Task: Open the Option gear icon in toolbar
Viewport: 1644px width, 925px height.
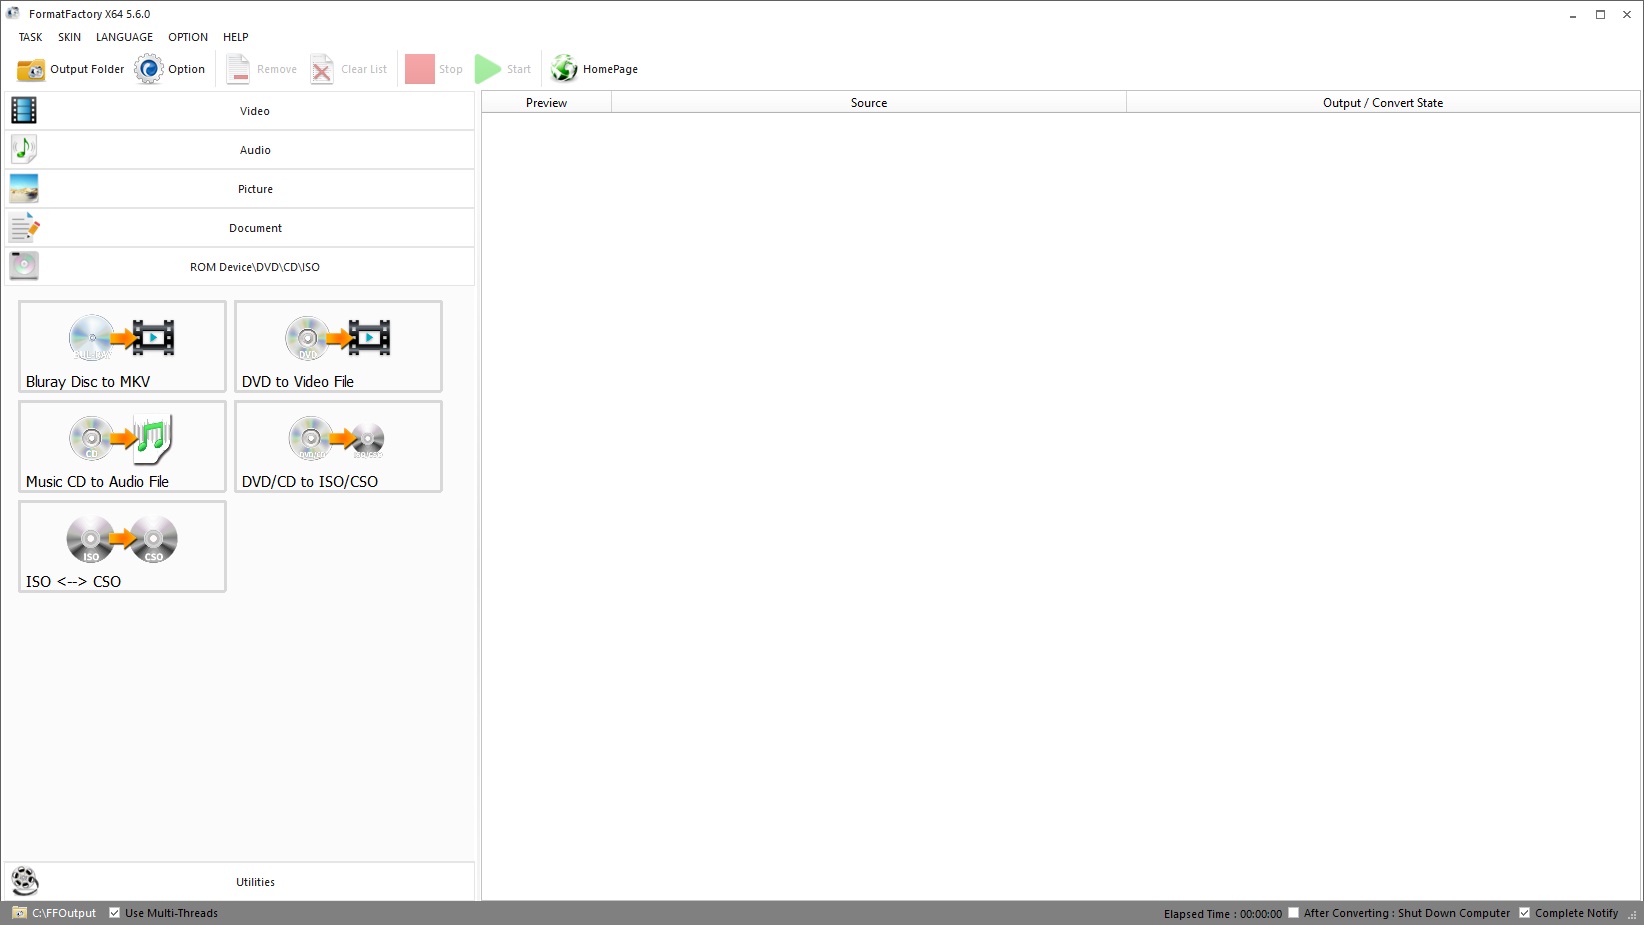Action: (x=149, y=69)
